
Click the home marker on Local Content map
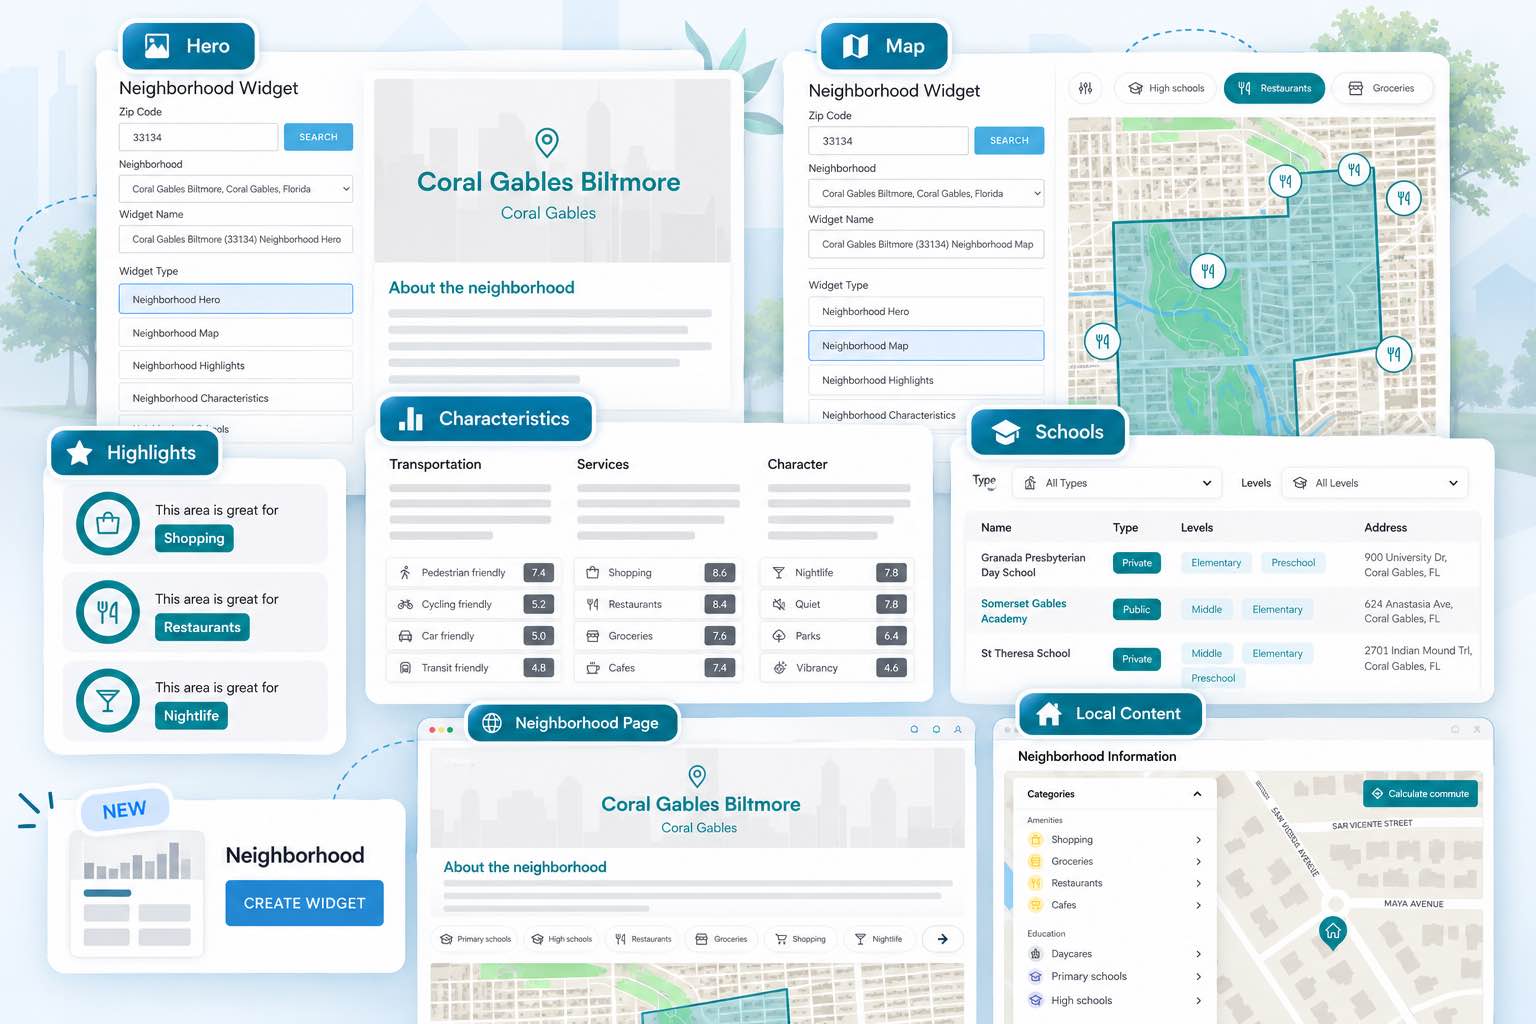1333,932
